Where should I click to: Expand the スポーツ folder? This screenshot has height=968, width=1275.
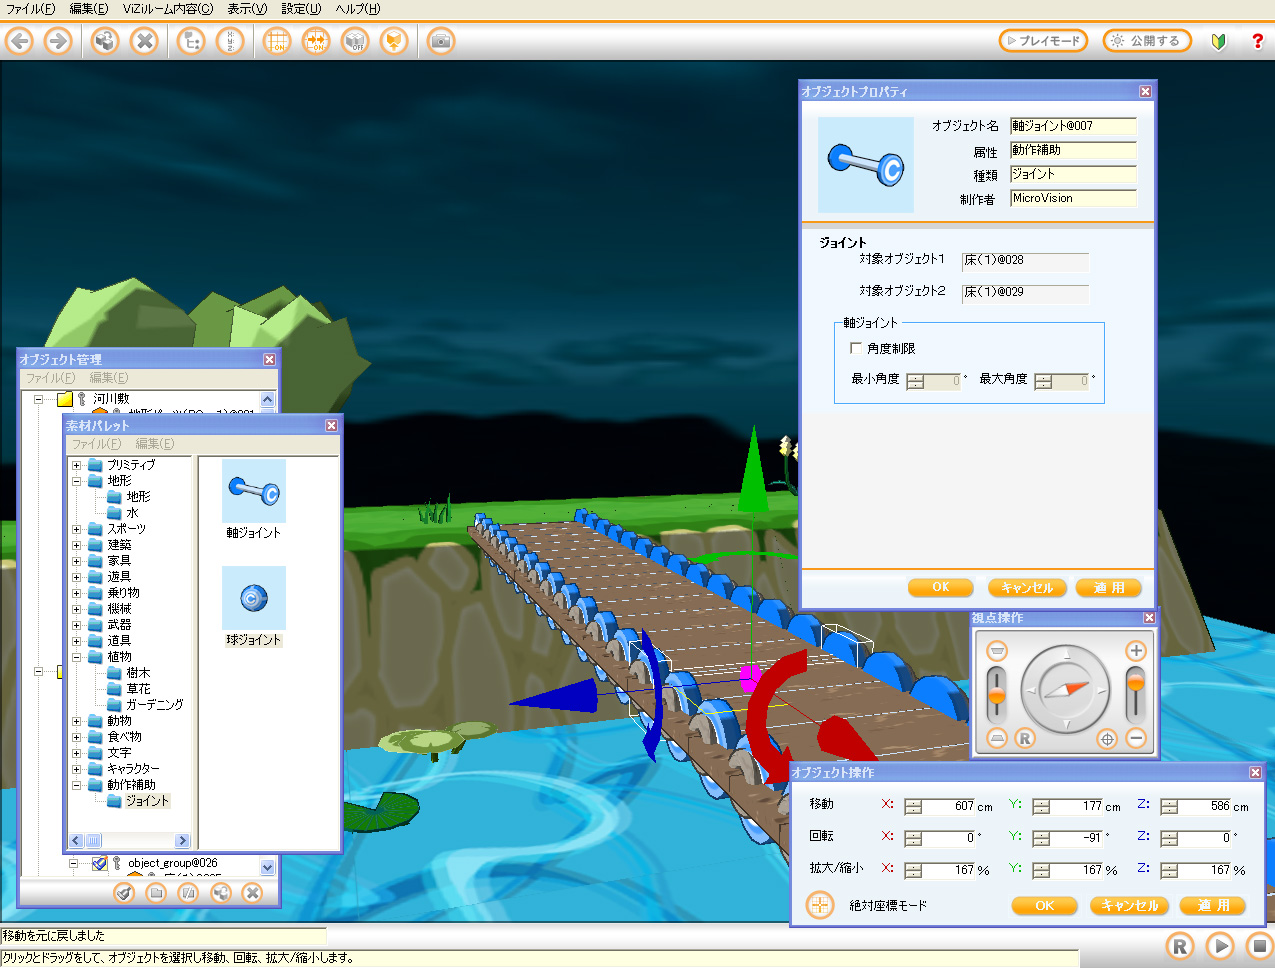[76, 529]
